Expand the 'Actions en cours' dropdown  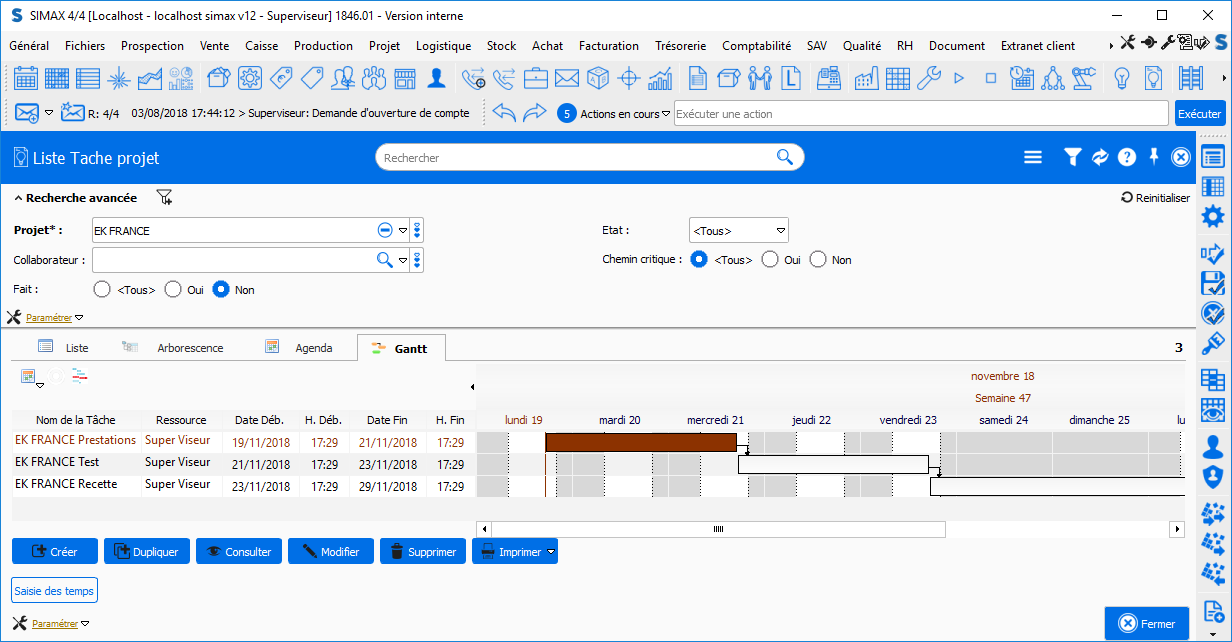click(x=666, y=114)
